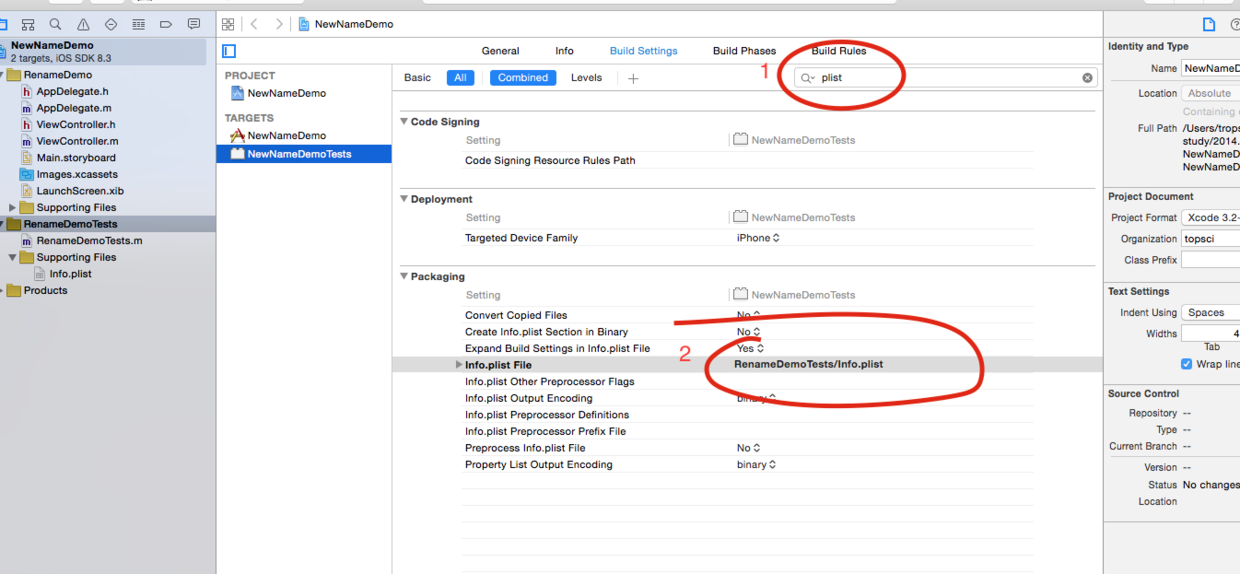This screenshot has width=1240, height=574.
Task: Collapse the Packaging section
Action: click(404, 277)
